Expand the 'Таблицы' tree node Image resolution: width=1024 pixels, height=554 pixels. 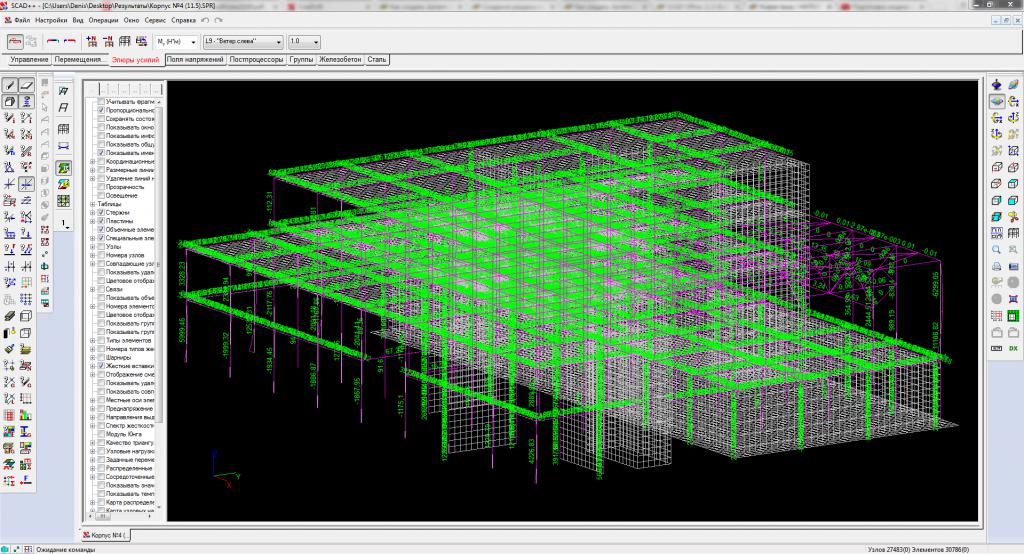coord(92,204)
